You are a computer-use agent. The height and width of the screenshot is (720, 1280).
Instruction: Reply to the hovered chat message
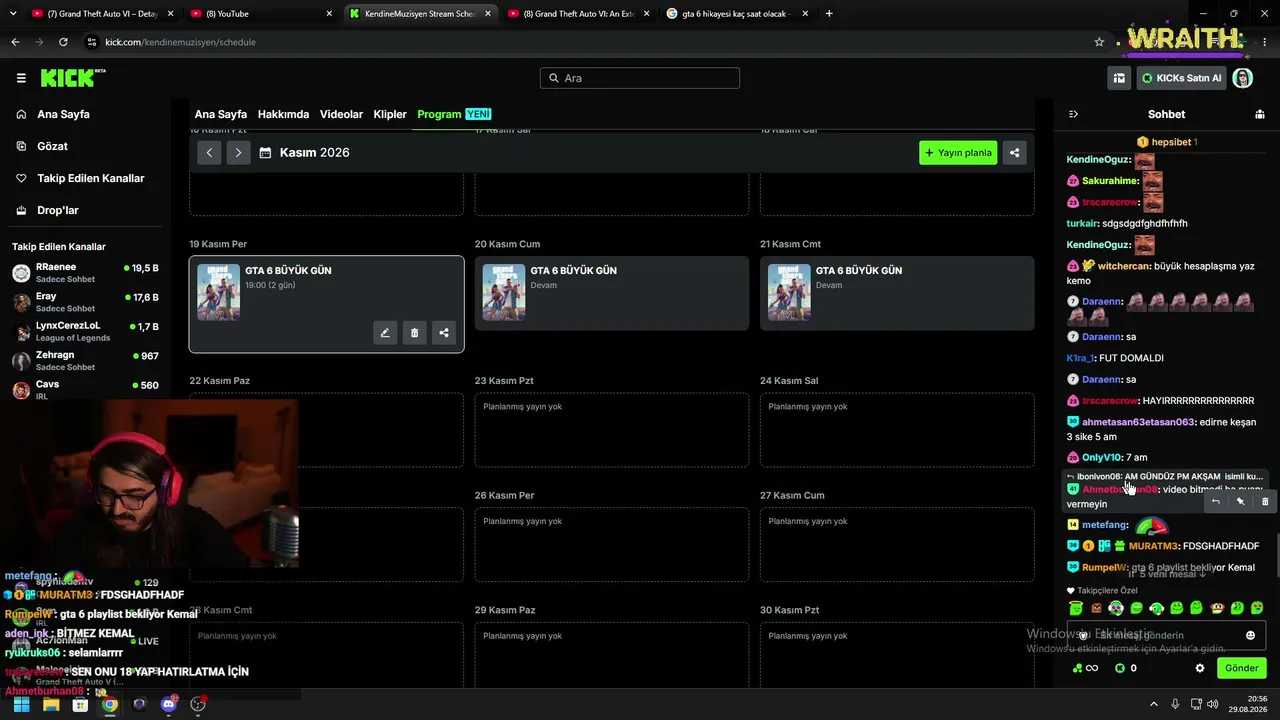pyautogui.click(x=1216, y=501)
